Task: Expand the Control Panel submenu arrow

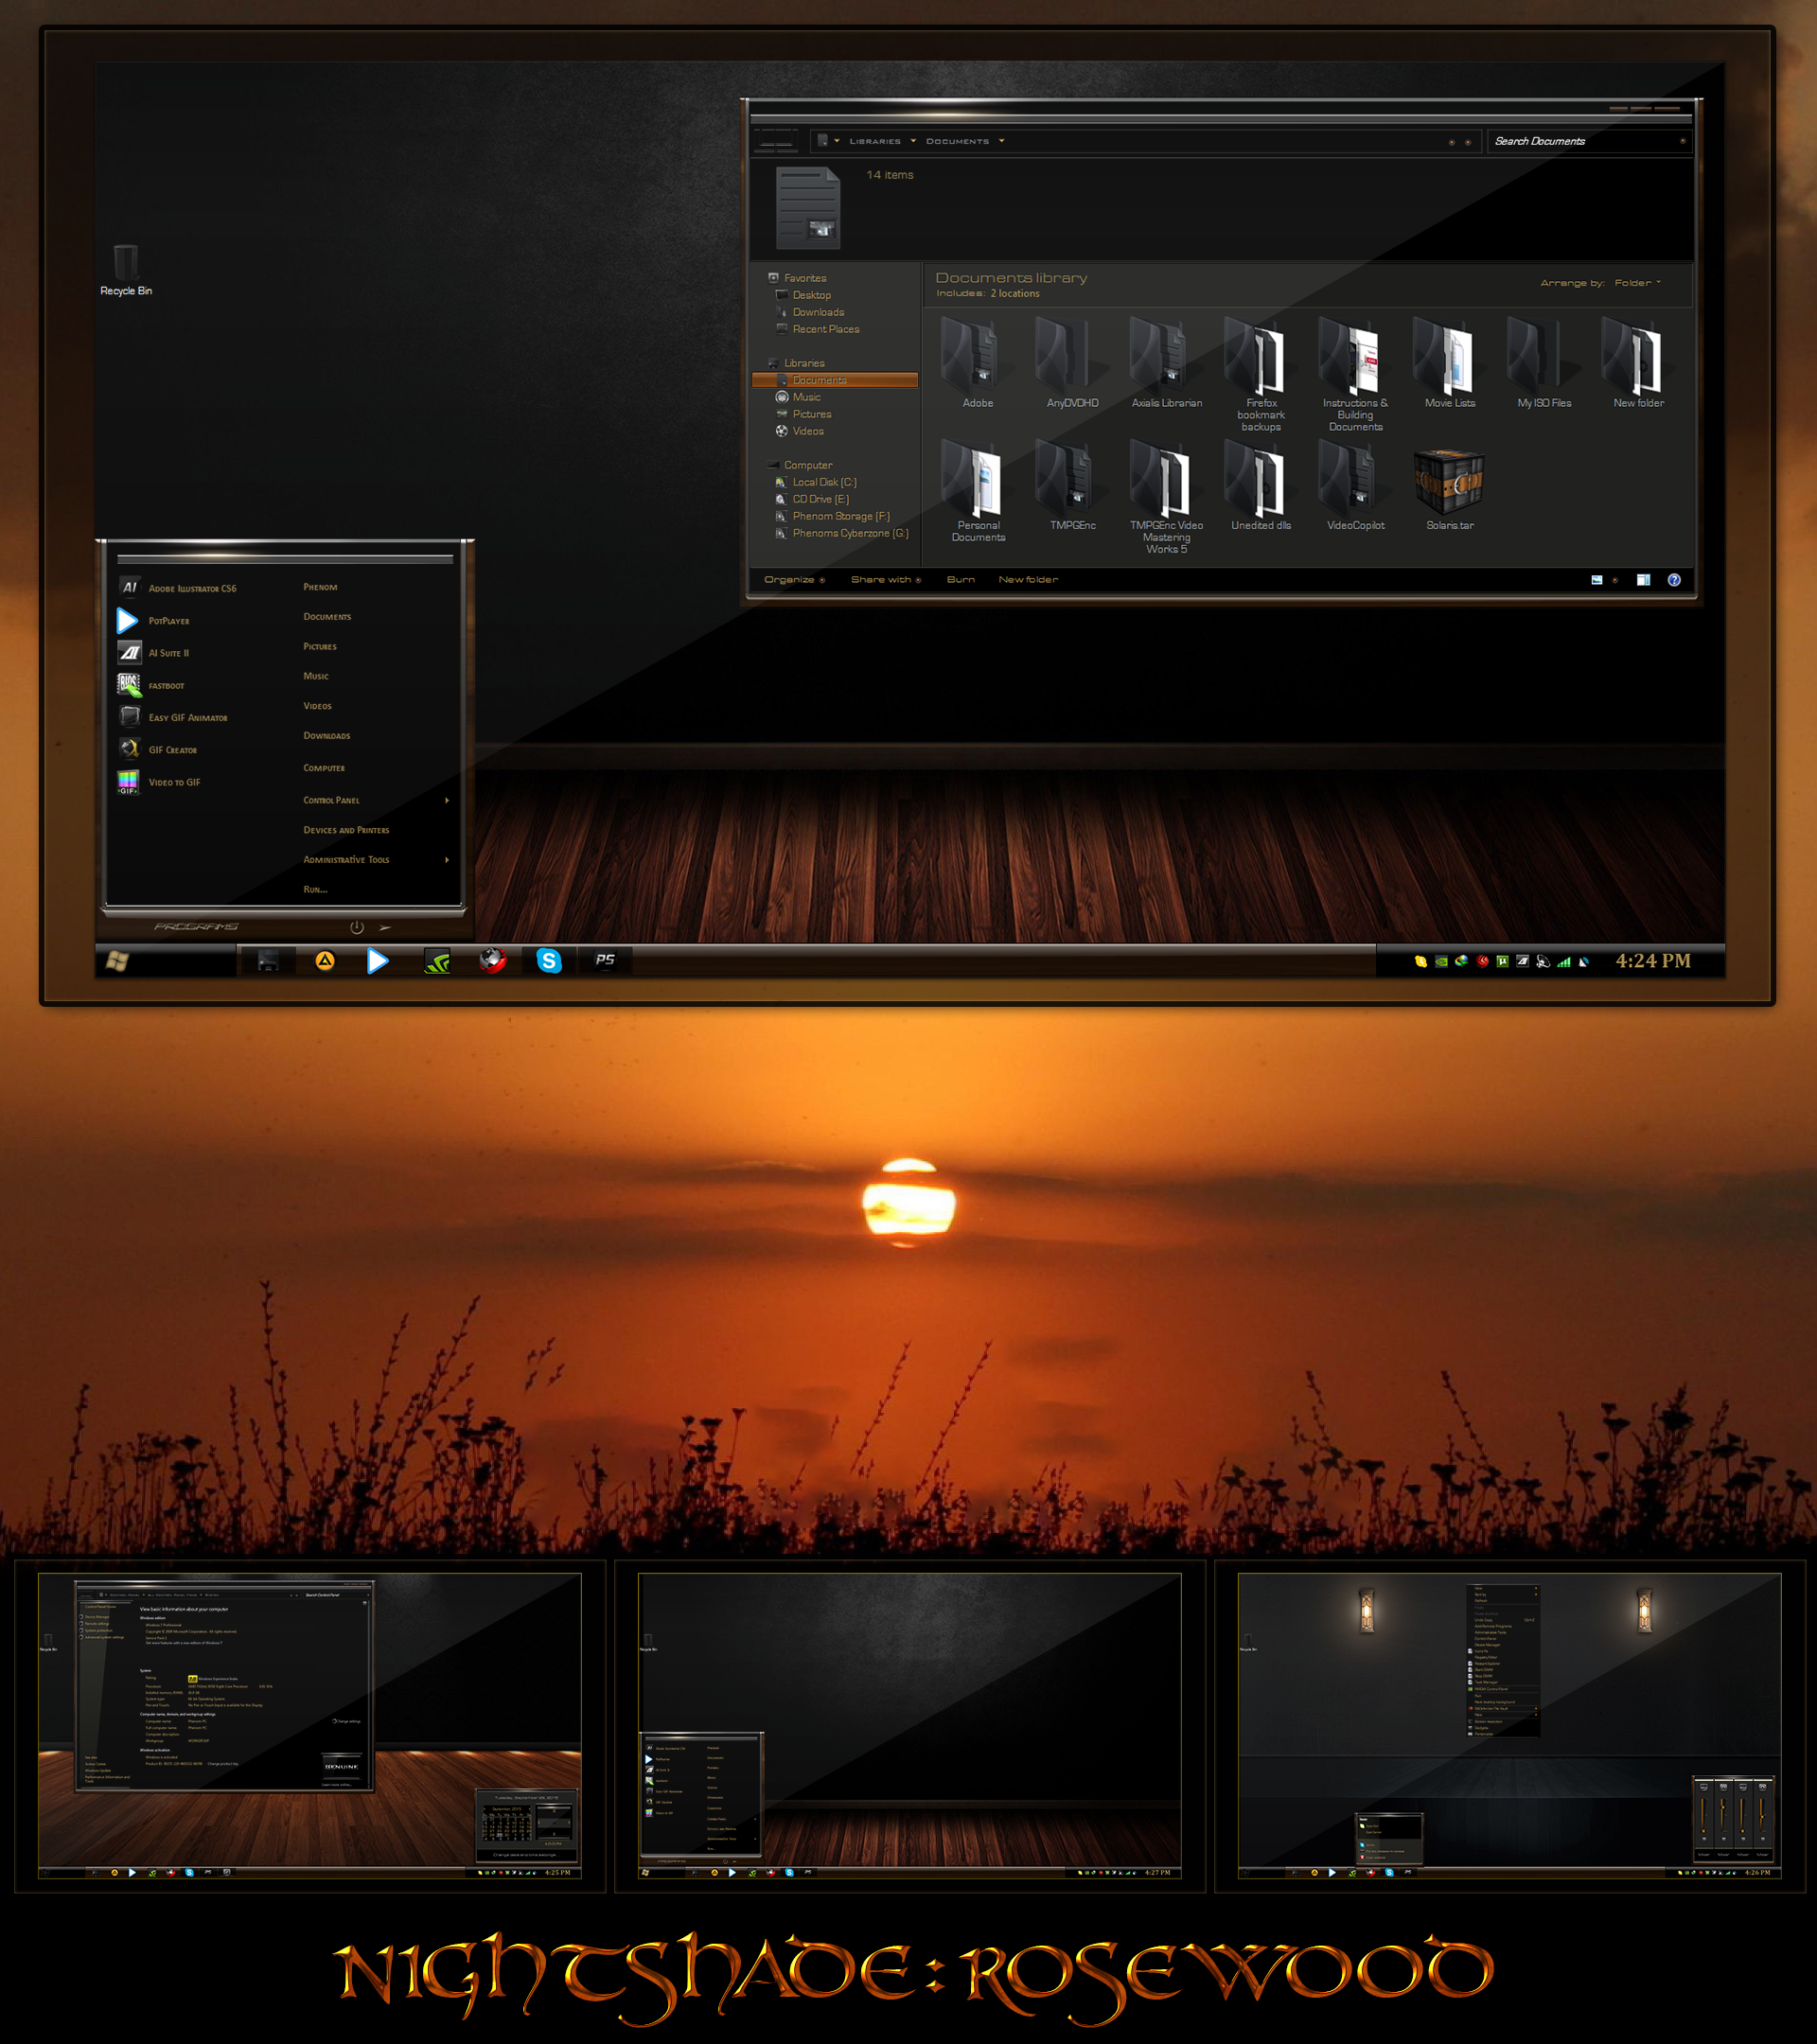Action: pyautogui.click(x=447, y=800)
